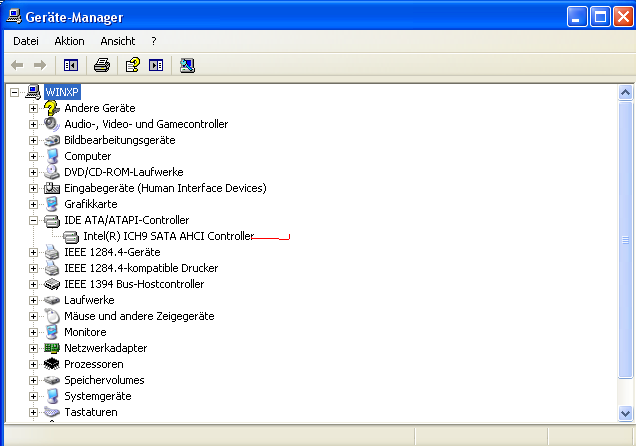
Task: Click the Netzwerkadapter network card icon
Action: coord(52,348)
